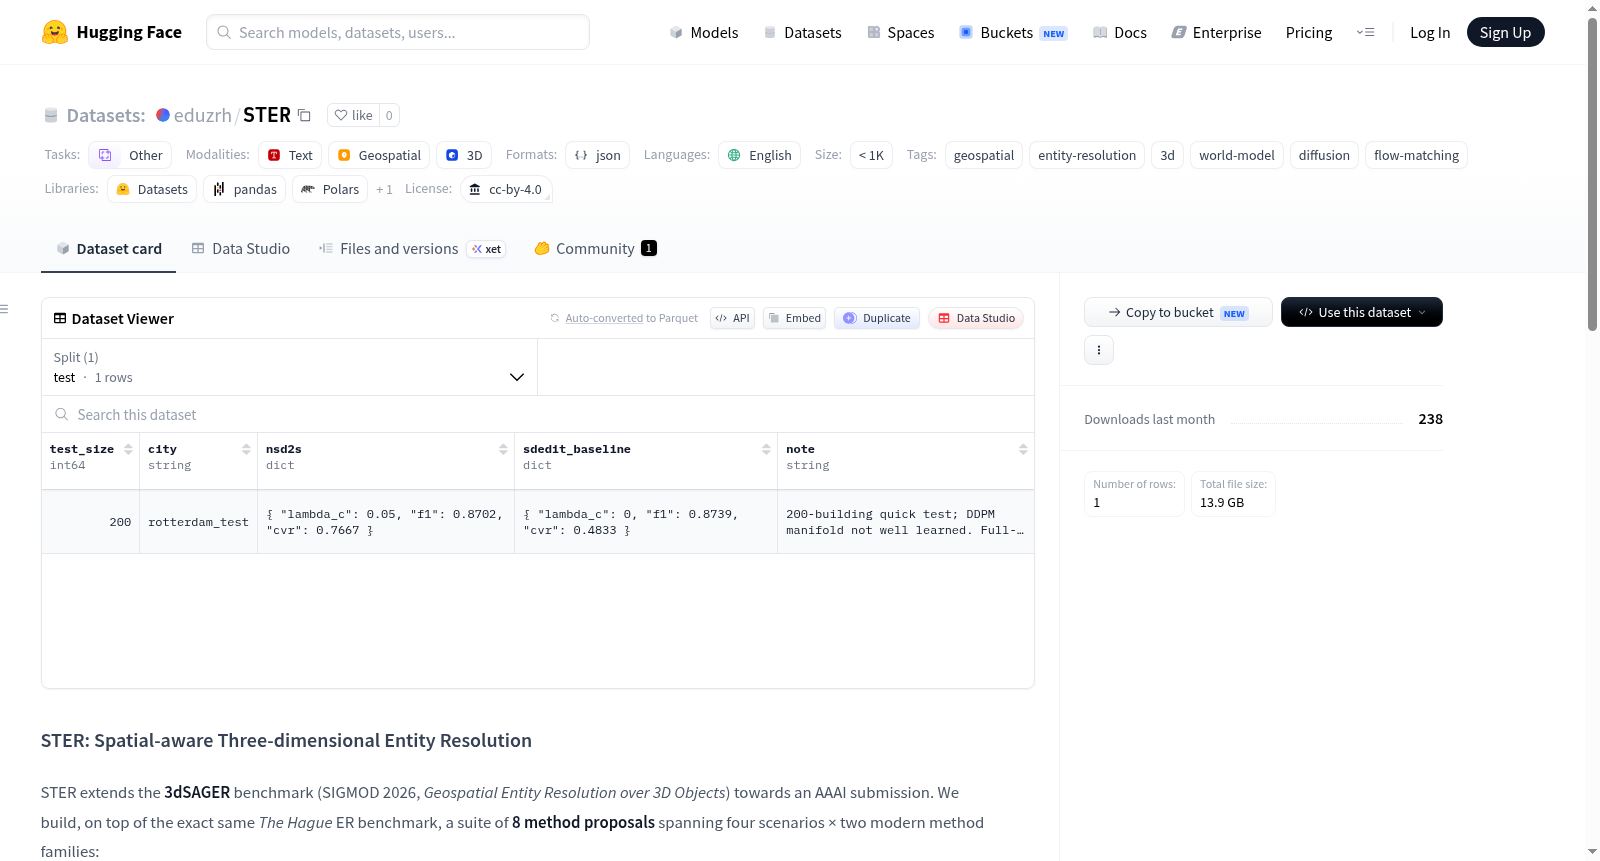Click the Log In link
Viewport: 1600px width, 861px height.
coord(1430,32)
